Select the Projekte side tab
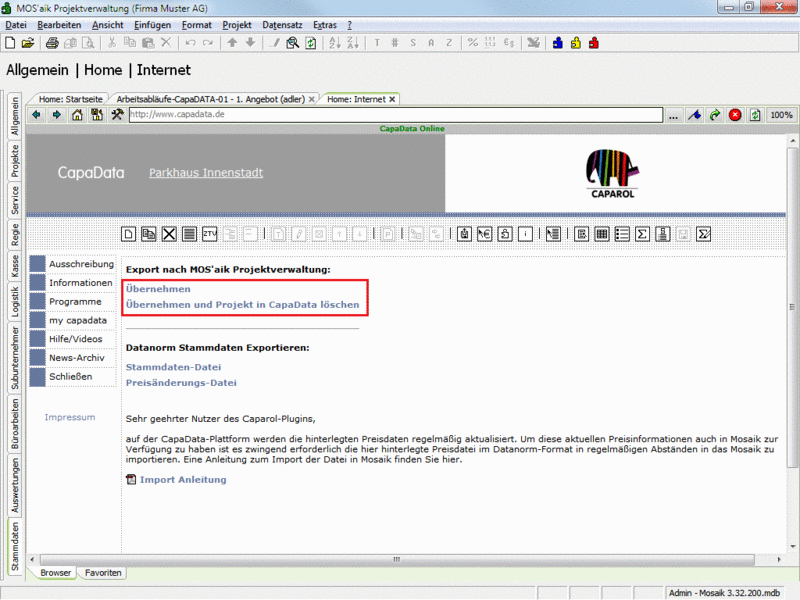Image resolution: width=800 pixels, height=600 pixels. point(15,161)
